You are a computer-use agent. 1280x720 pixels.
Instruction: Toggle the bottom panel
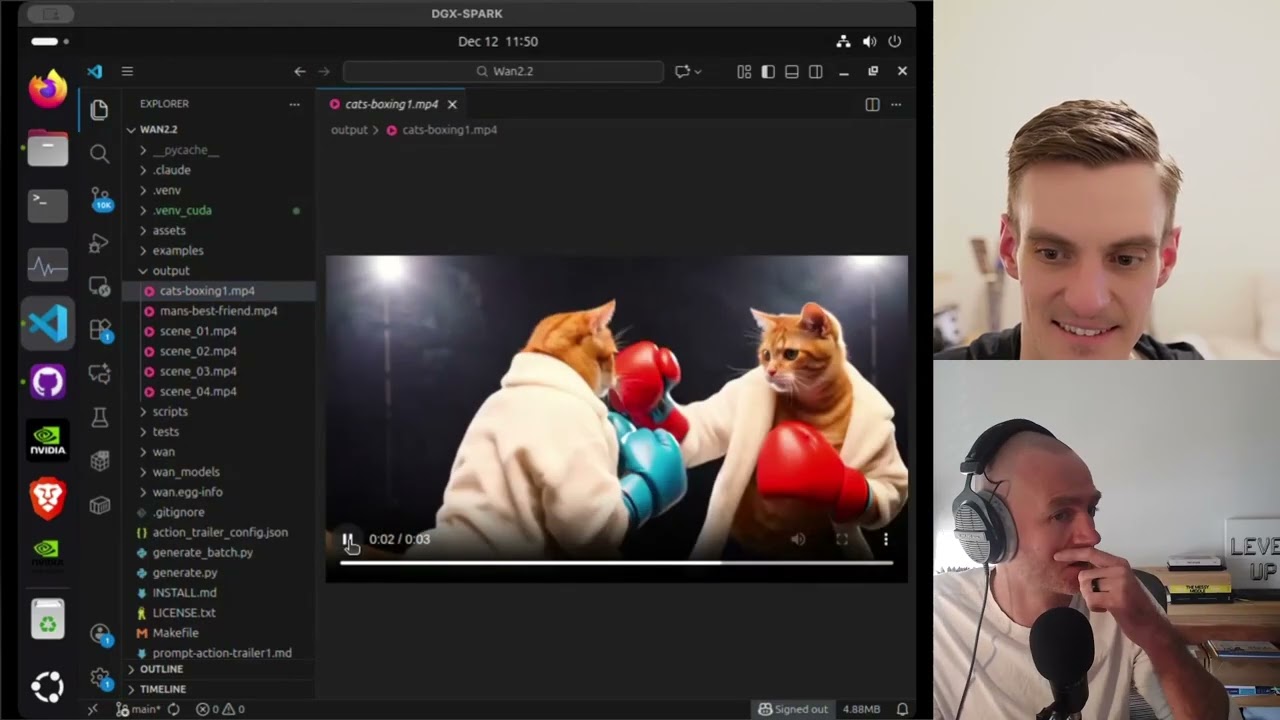coord(792,71)
